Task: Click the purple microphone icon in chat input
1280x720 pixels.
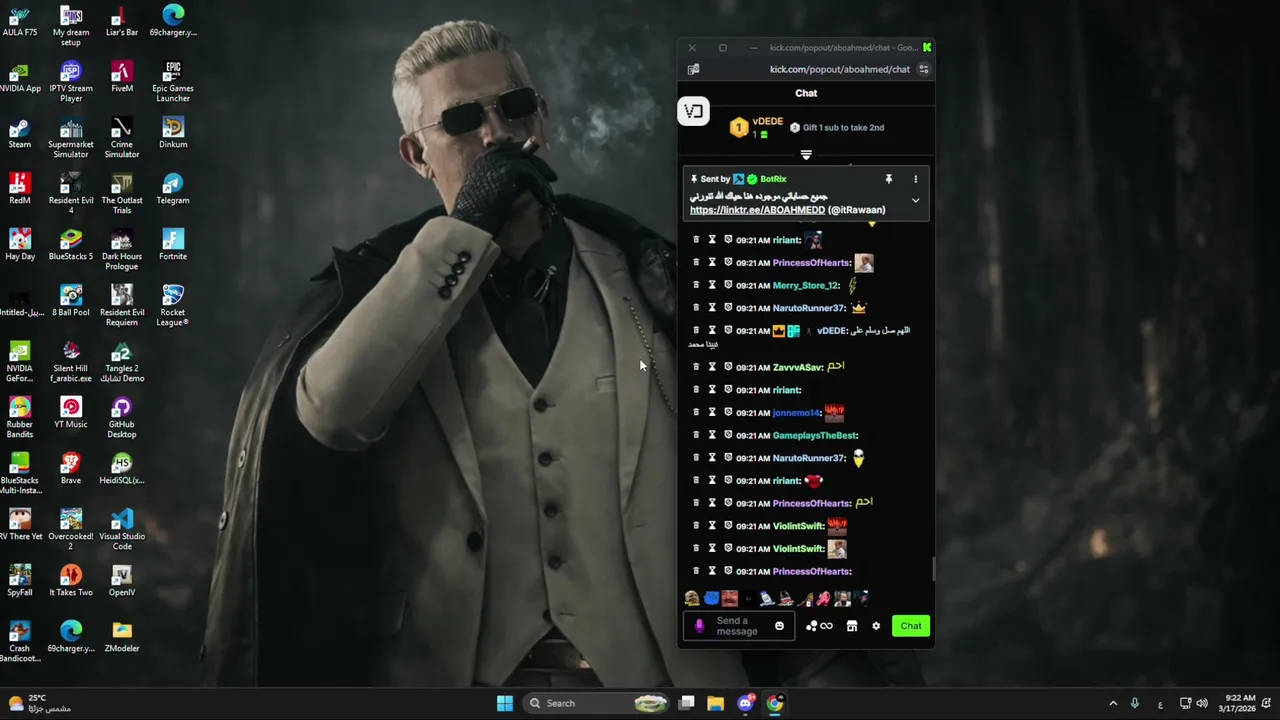Action: click(699, 626)
